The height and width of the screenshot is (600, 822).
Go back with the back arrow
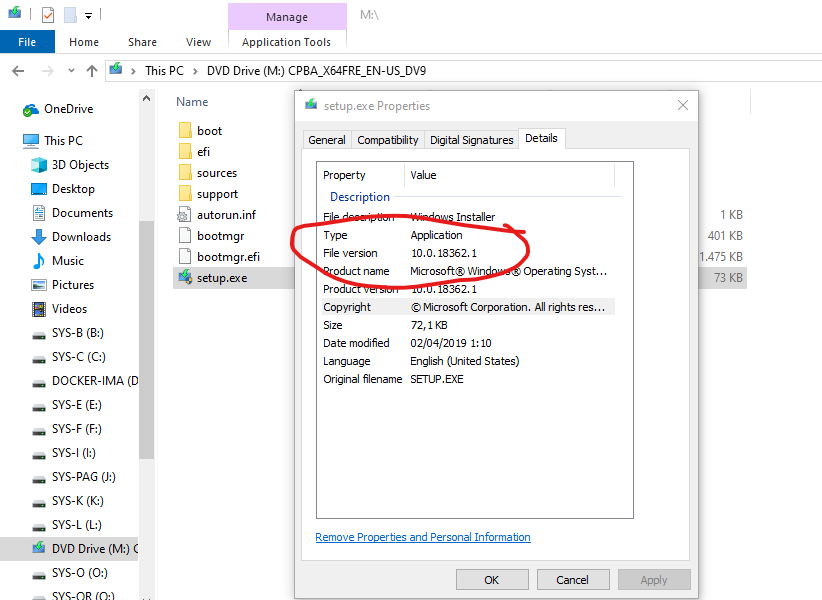coord(18,71)
